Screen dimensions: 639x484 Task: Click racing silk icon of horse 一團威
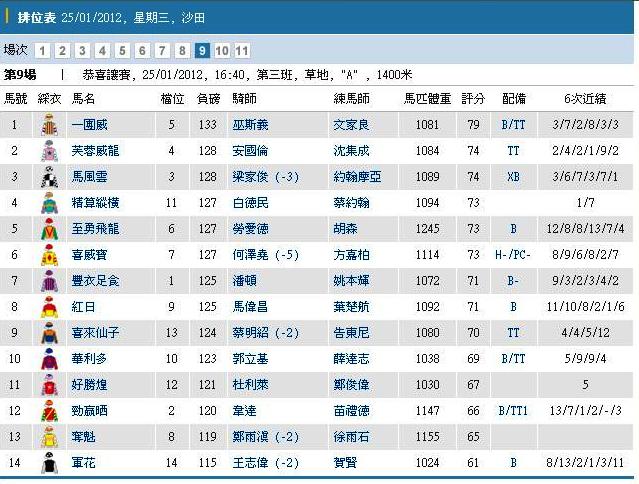coord(48,125)
